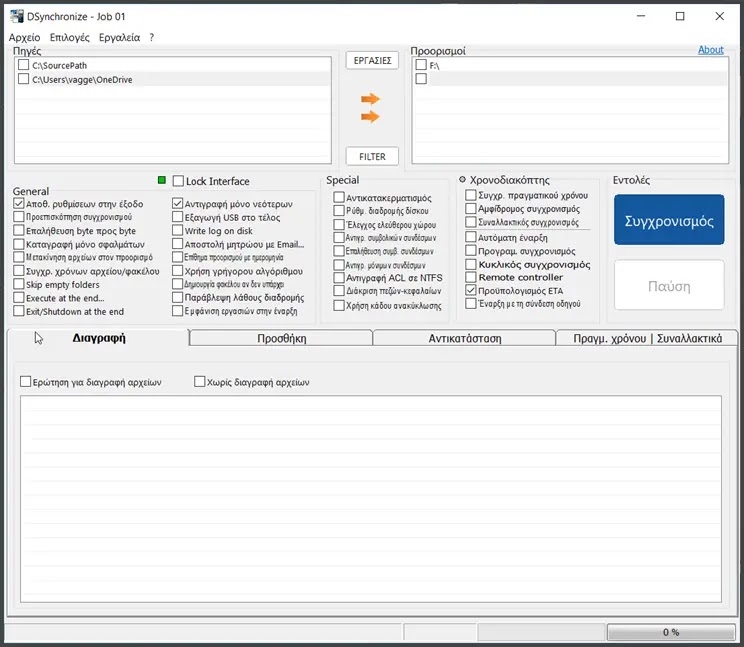Enable Αυτόματη έναρξη checkbox
The height and width of the screenshot is (647, 744).
point(471,237)
